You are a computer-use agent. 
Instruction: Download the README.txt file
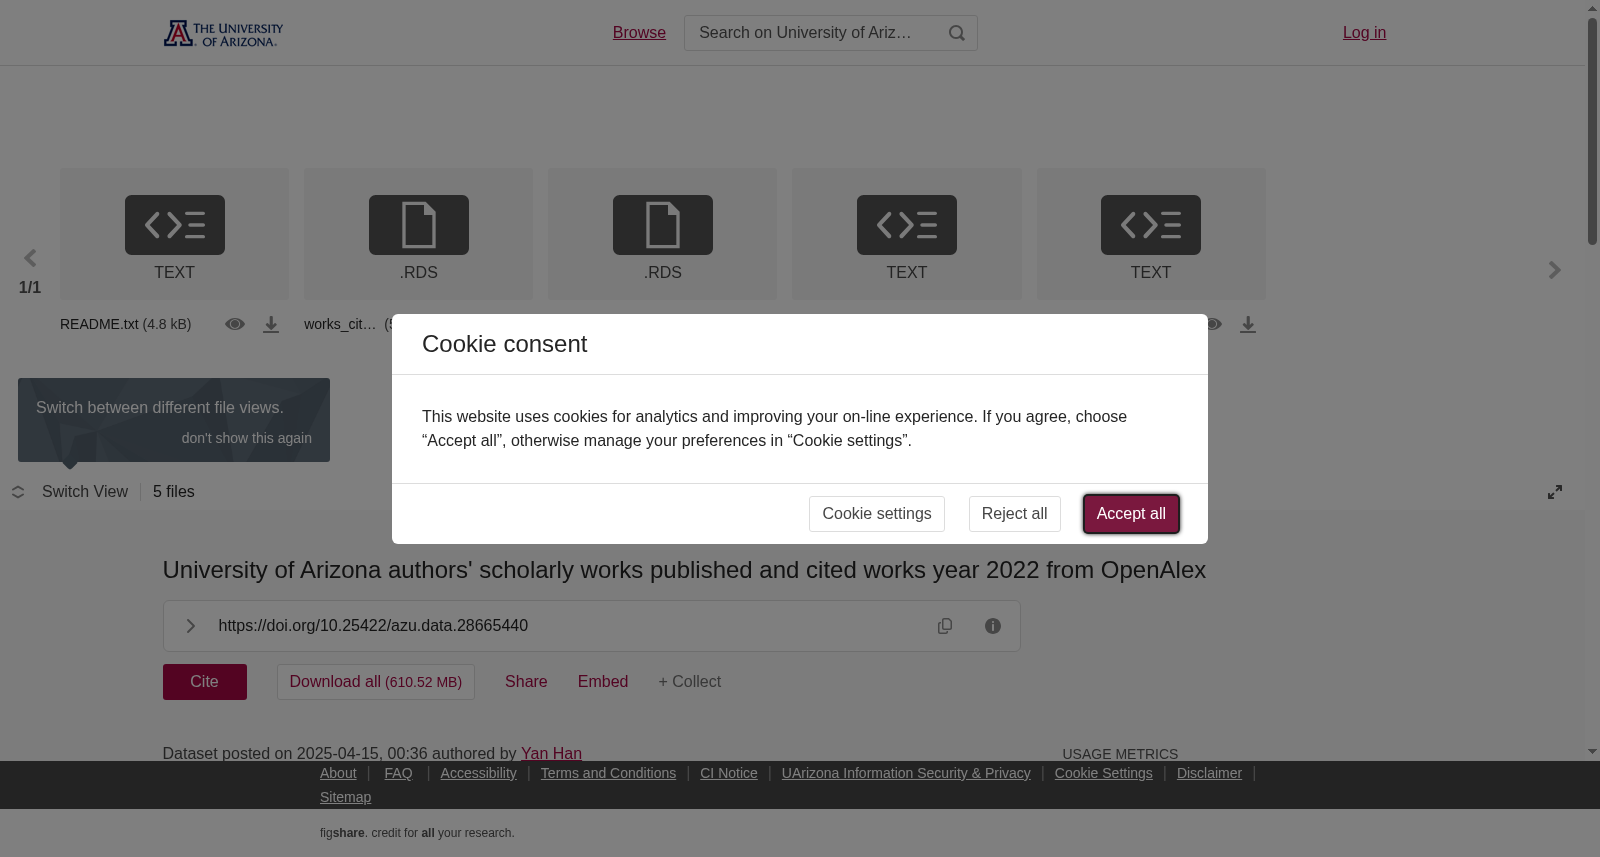271,324
